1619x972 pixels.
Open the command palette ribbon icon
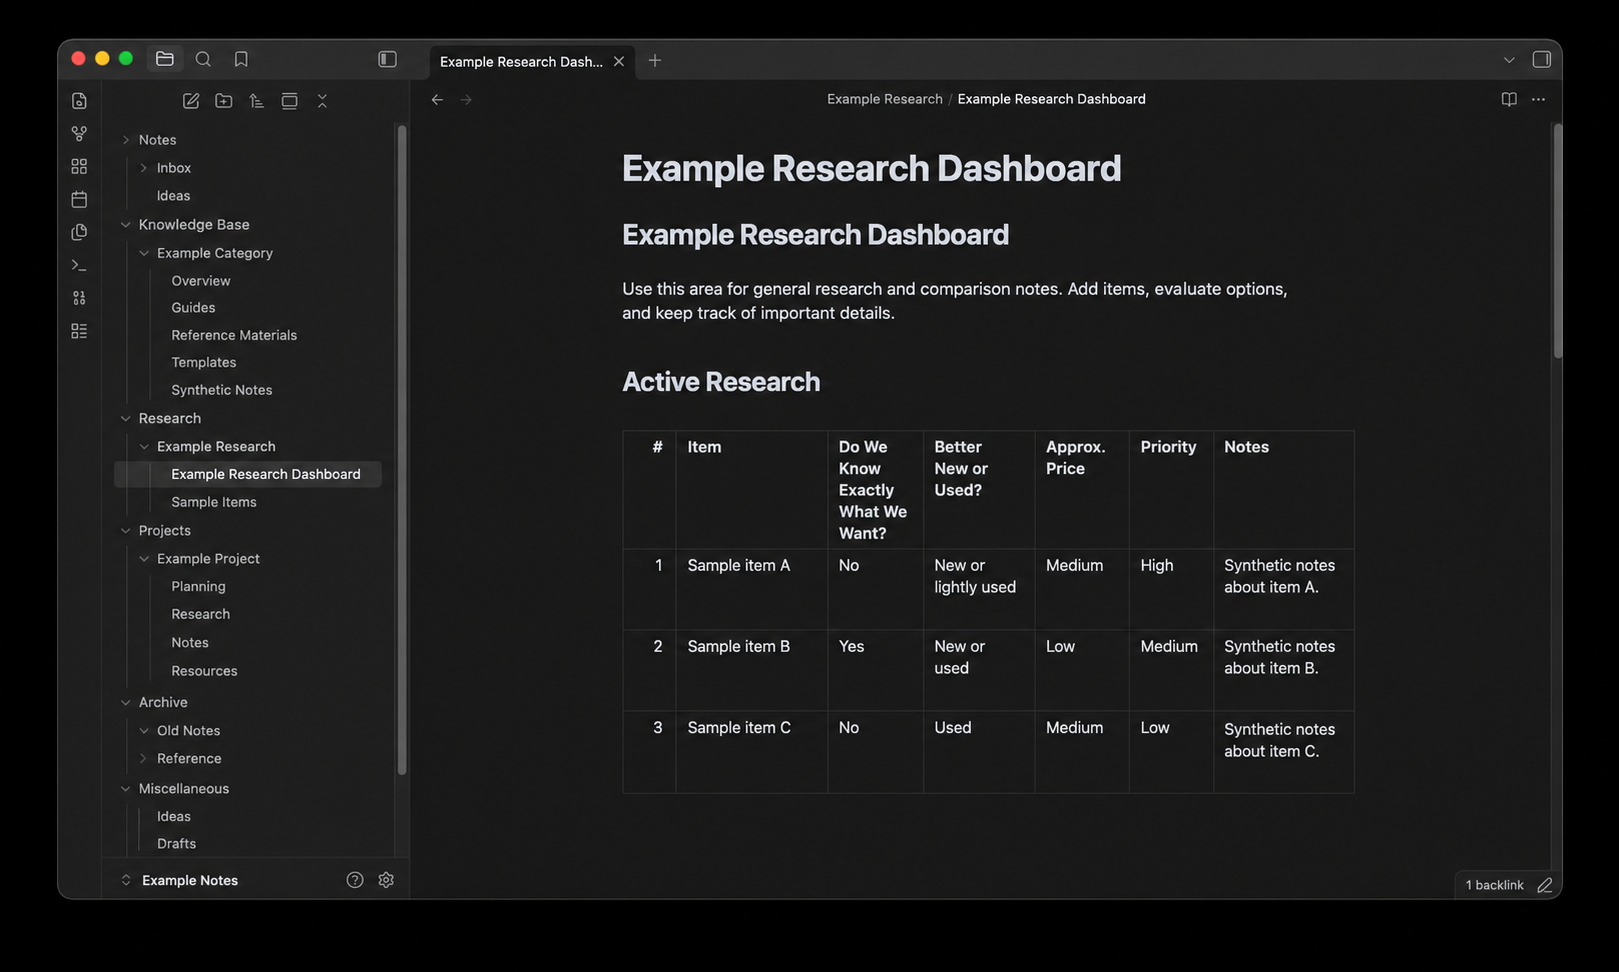[x=79, y=265]
